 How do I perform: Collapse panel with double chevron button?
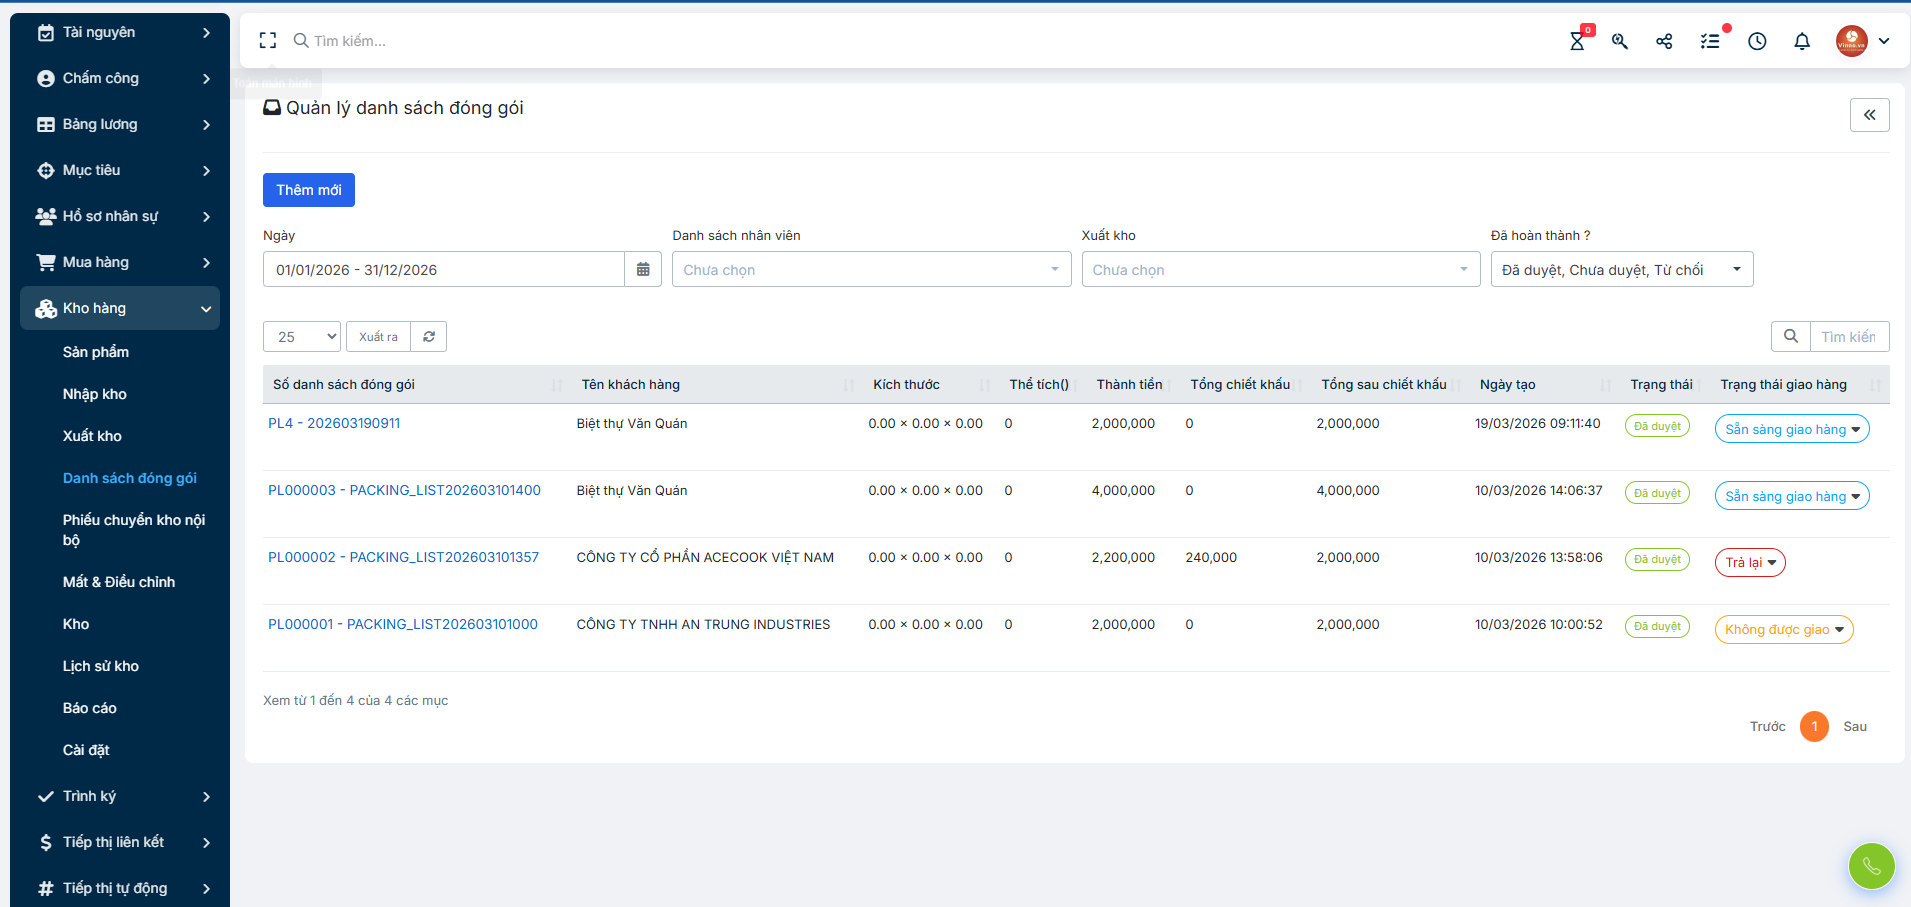pyautogui.click(x=1870, y=115)
